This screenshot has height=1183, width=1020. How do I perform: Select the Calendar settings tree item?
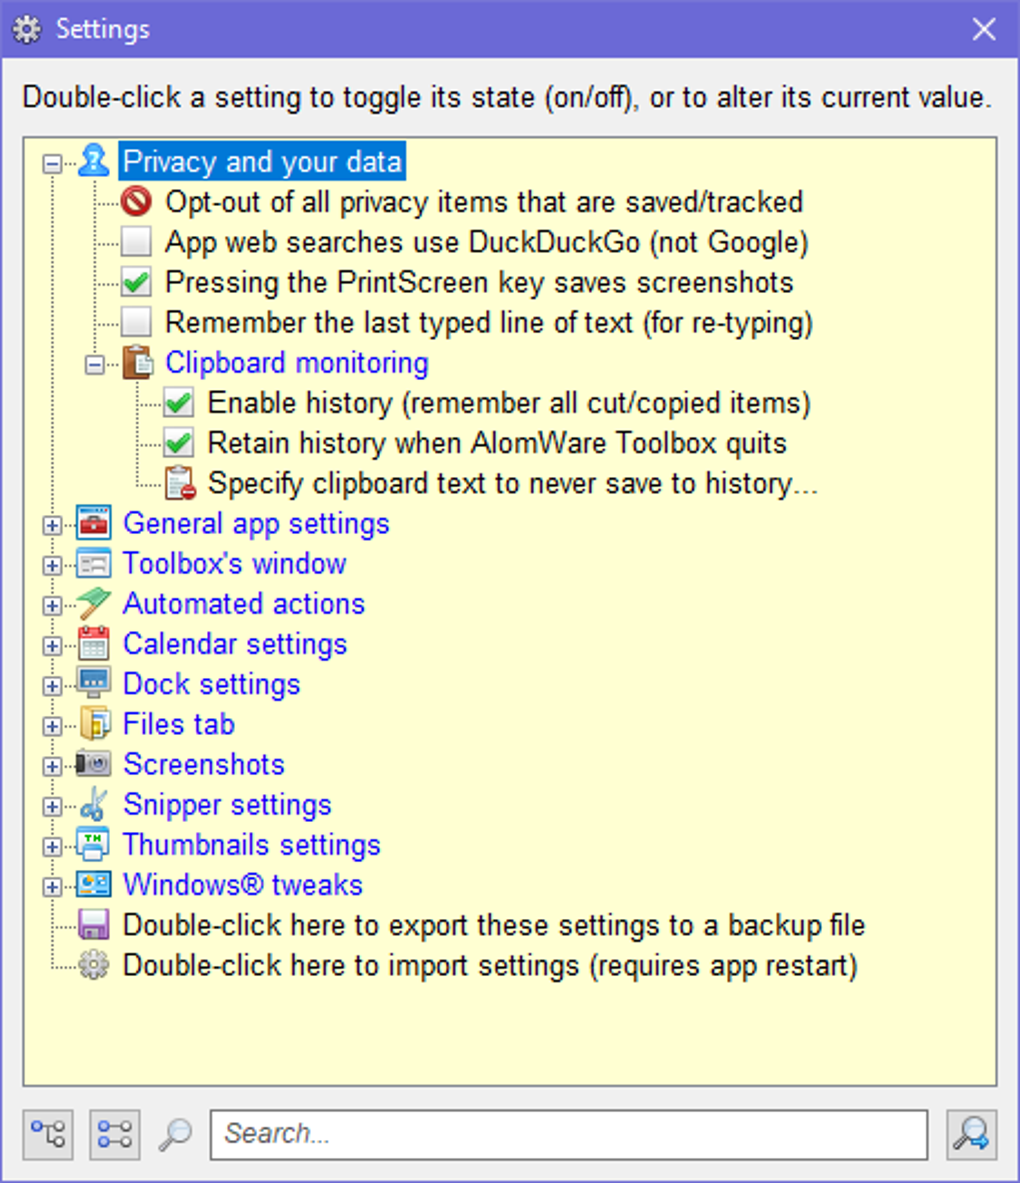pos(234,643)
